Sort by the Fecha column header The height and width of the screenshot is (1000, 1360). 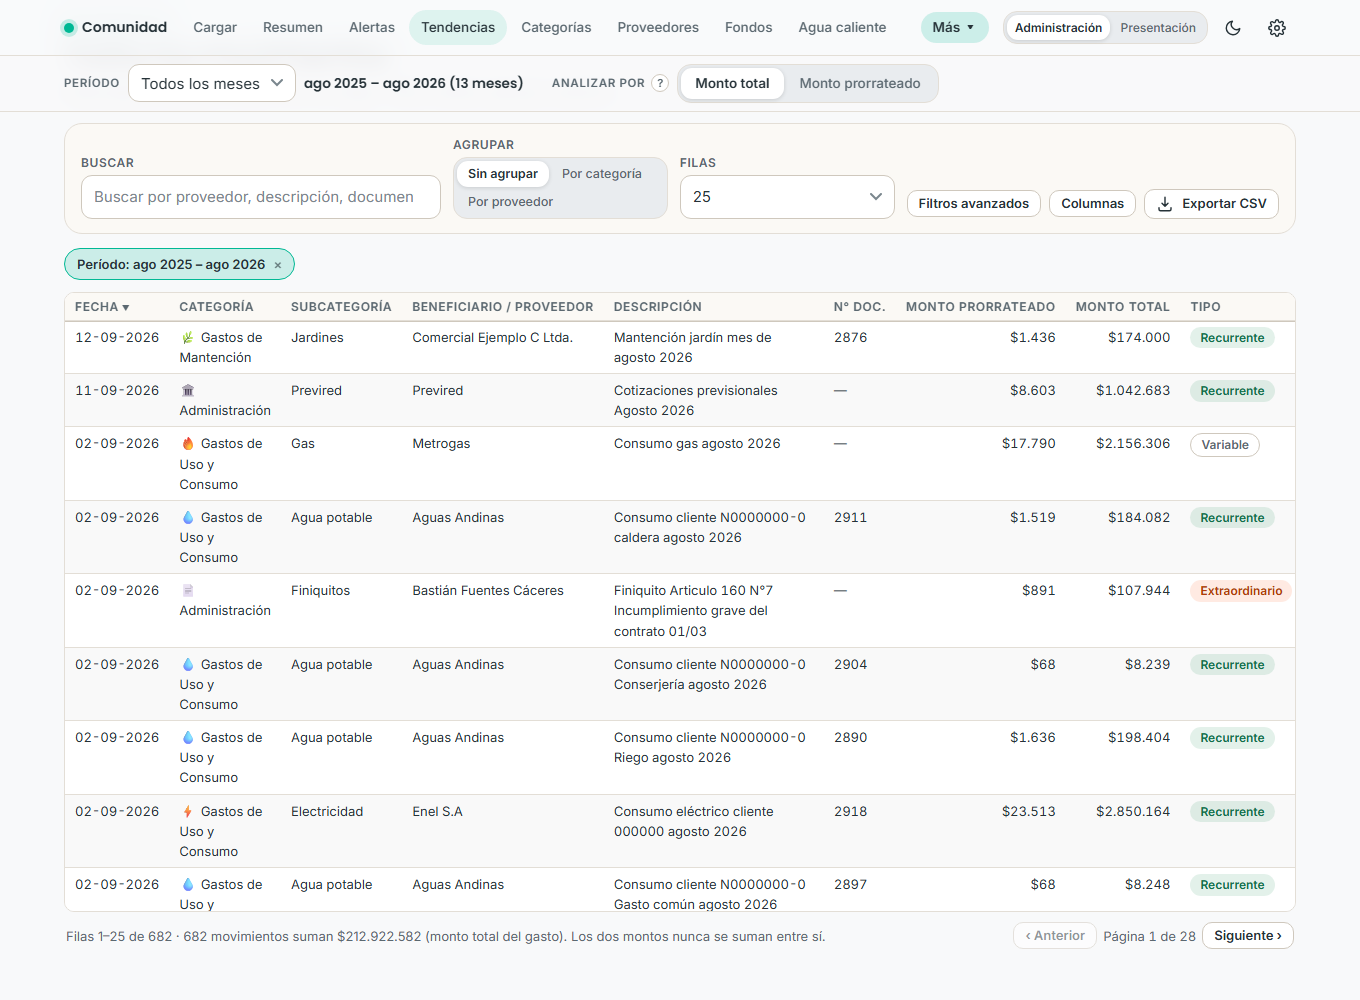102,307
